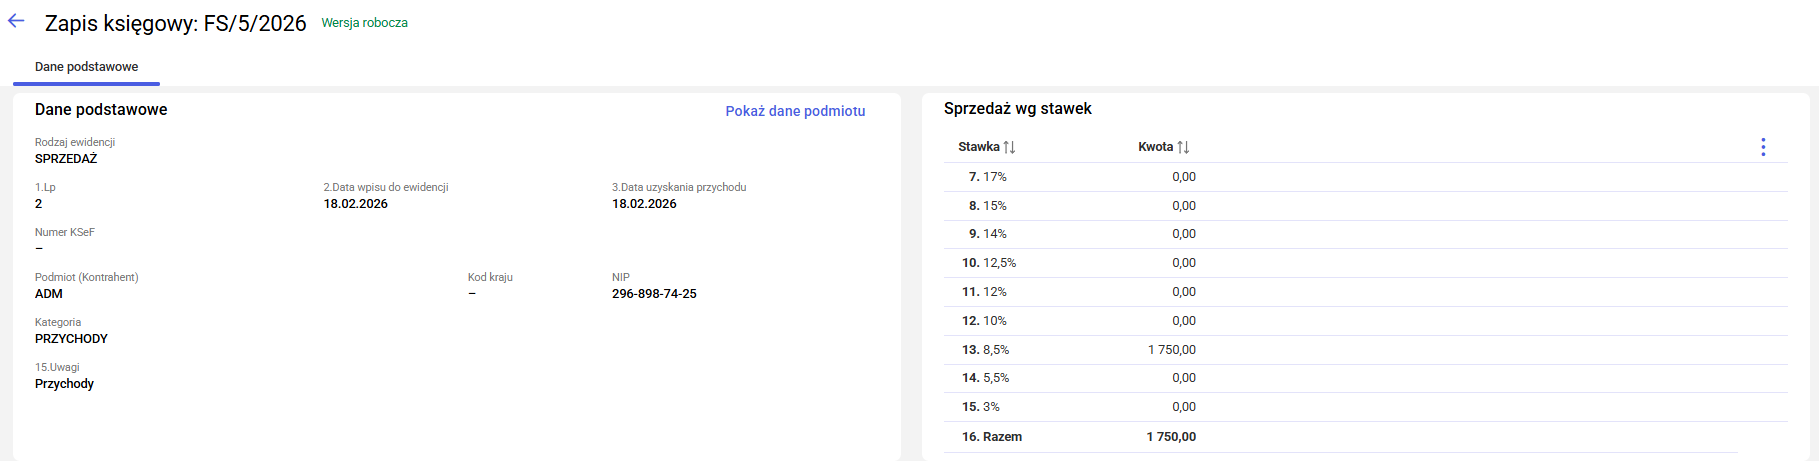Click the entry date 18.02.2026 value
Viewport: 1819px width, 461px height.
click(355, 204)
